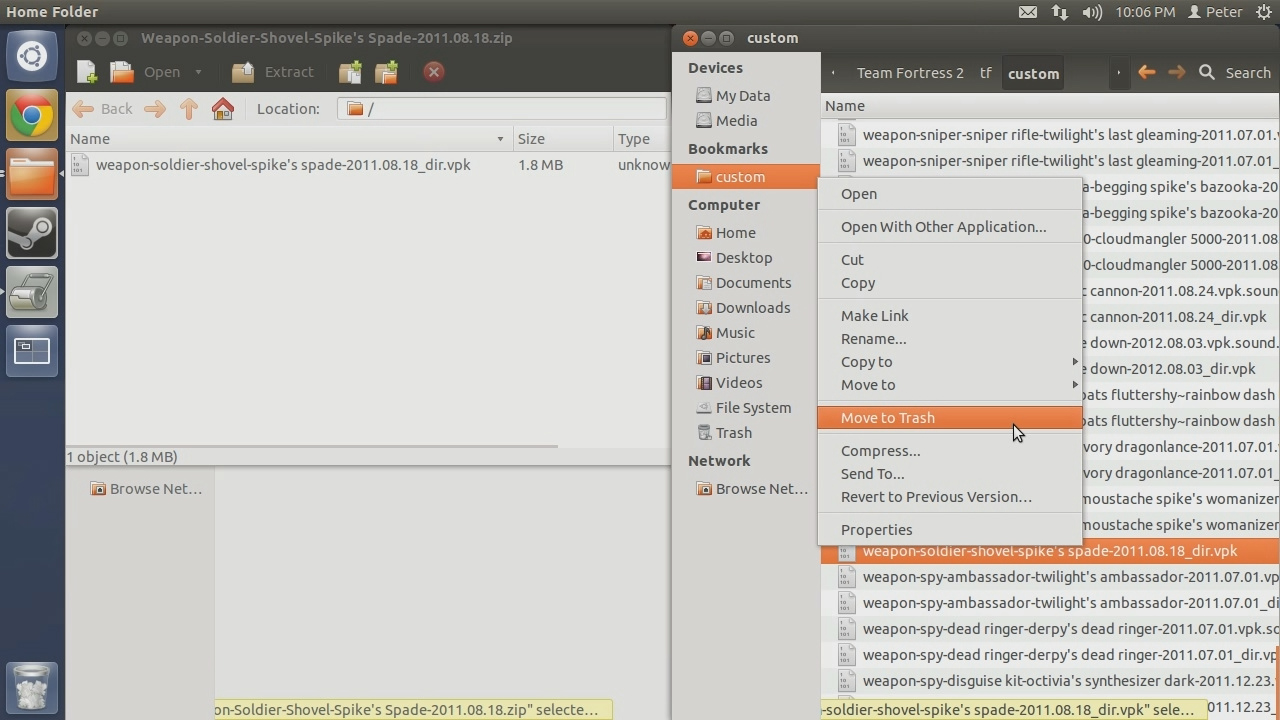Click forward arrow in file manager toolbar

(1177, 72)
